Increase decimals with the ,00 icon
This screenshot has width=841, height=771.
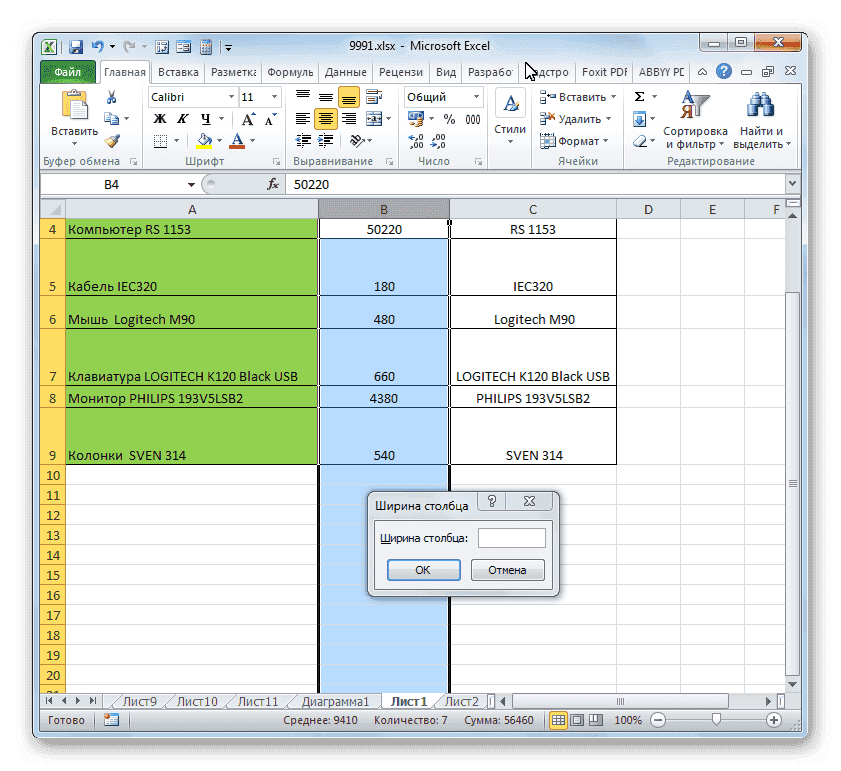click(413, 141)
